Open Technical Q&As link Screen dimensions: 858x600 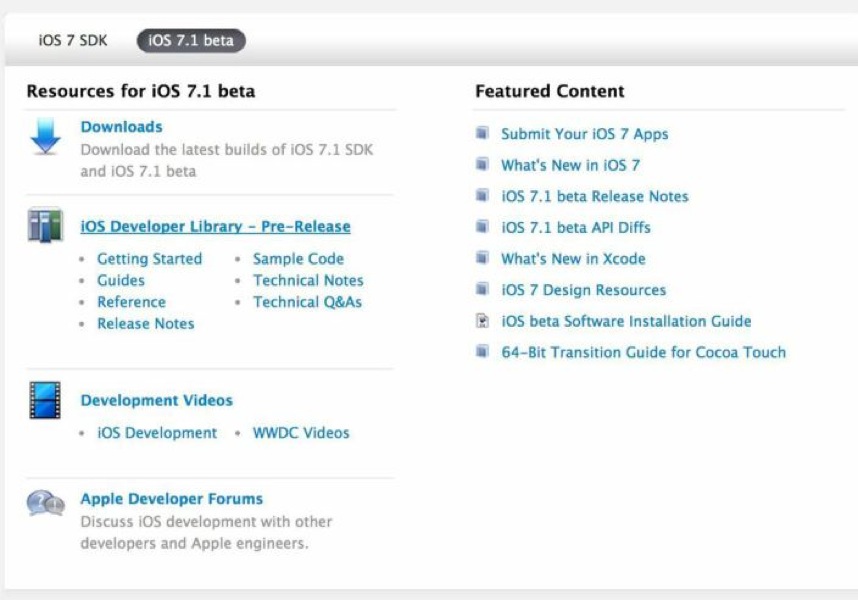click(x=307, y=302)
